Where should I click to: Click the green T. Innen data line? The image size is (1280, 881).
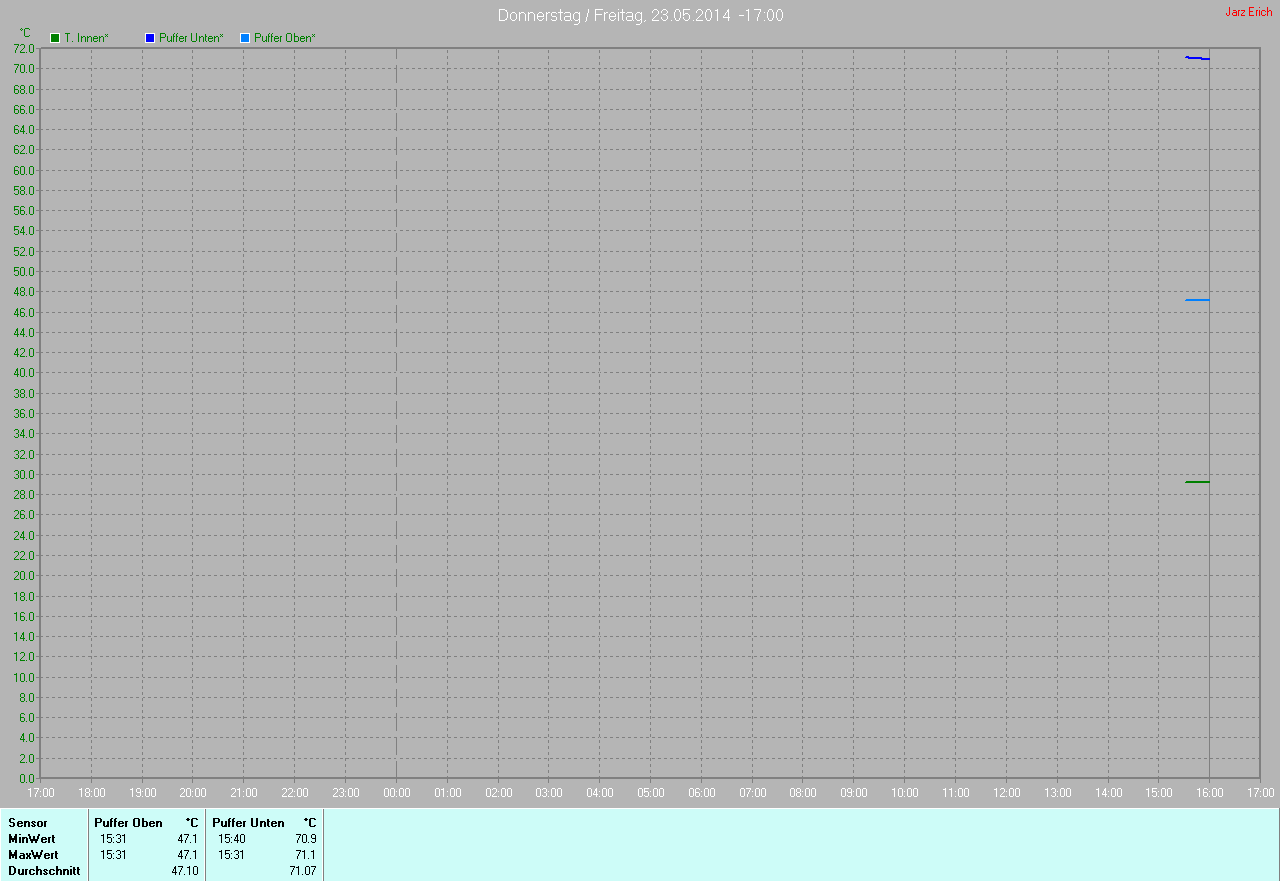(x=1197, y=482)
